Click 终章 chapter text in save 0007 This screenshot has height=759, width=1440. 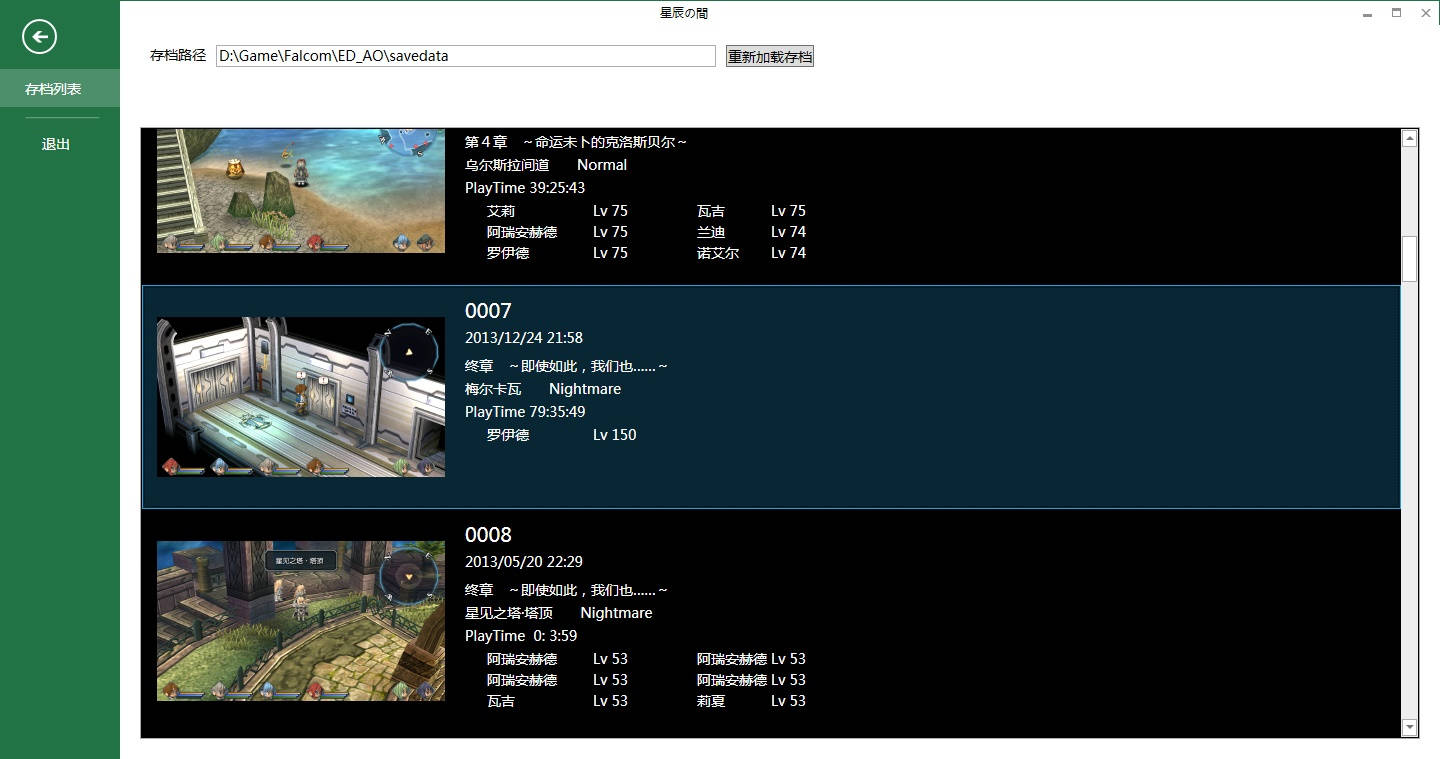(566, 366)
